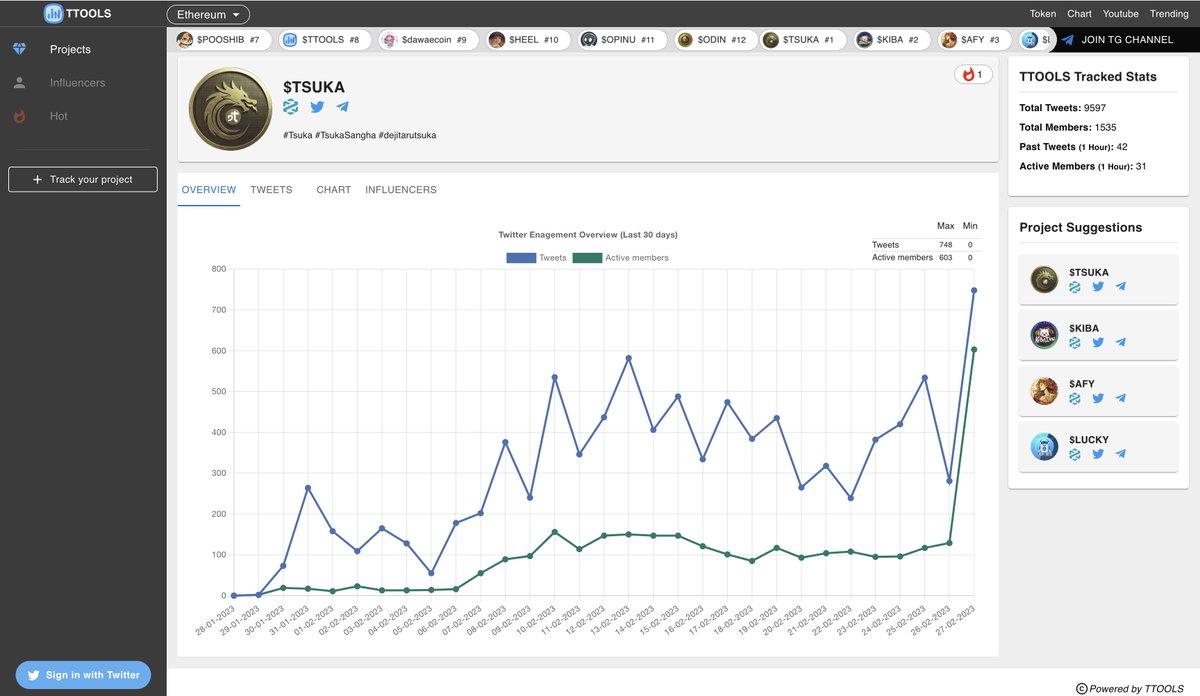Click the Tweets peak point on 27-02-2023
This screenshot has height=696, width=1200.
click(974, 291)
